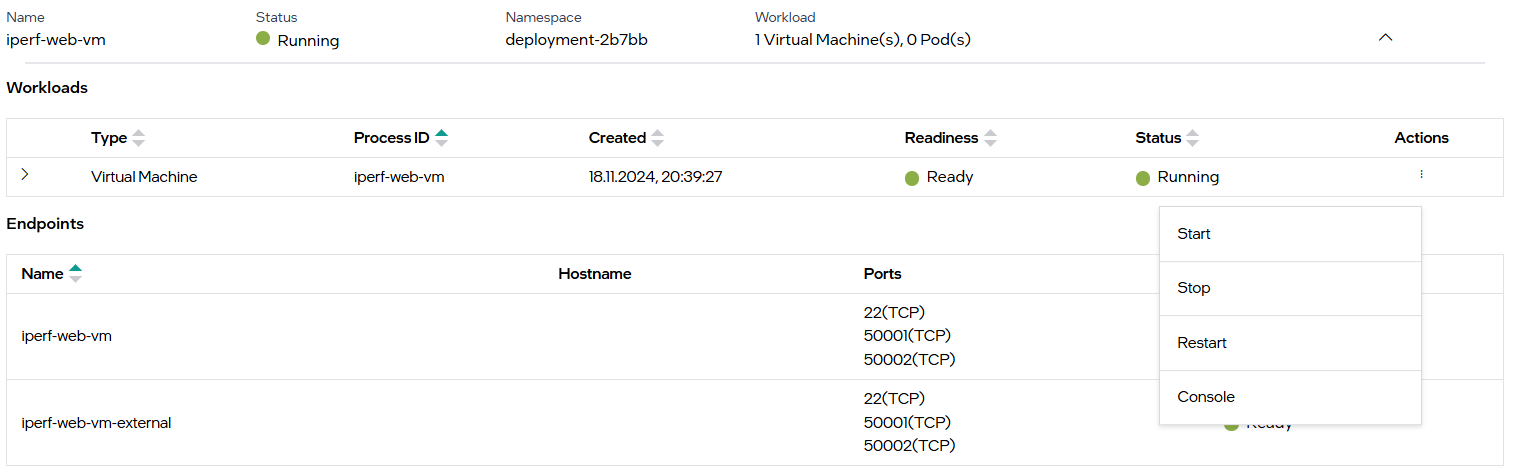Screen dimensions: 1513x473
Task: Sort workloads by Status column
Action: tap(1192, 138)
